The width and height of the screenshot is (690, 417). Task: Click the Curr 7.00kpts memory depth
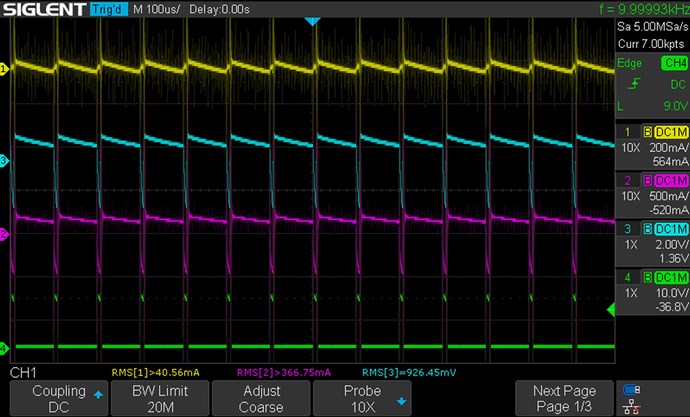tap(651, 44)
